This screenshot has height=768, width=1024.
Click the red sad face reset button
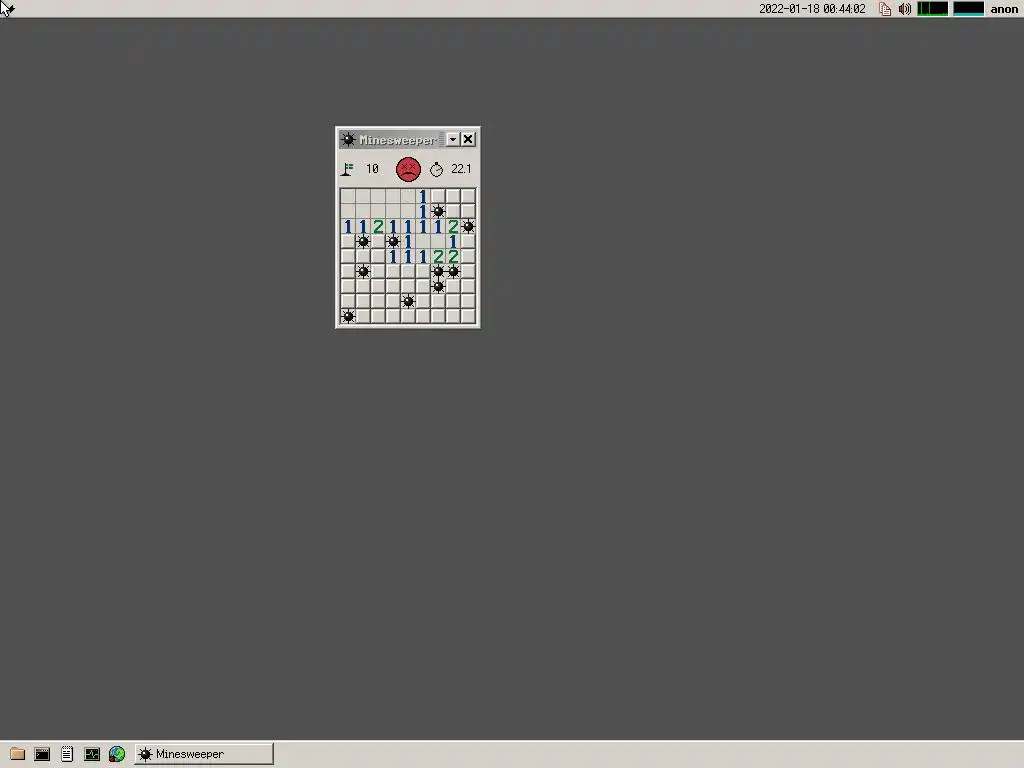pyautogui.click(x=408, y=169)
